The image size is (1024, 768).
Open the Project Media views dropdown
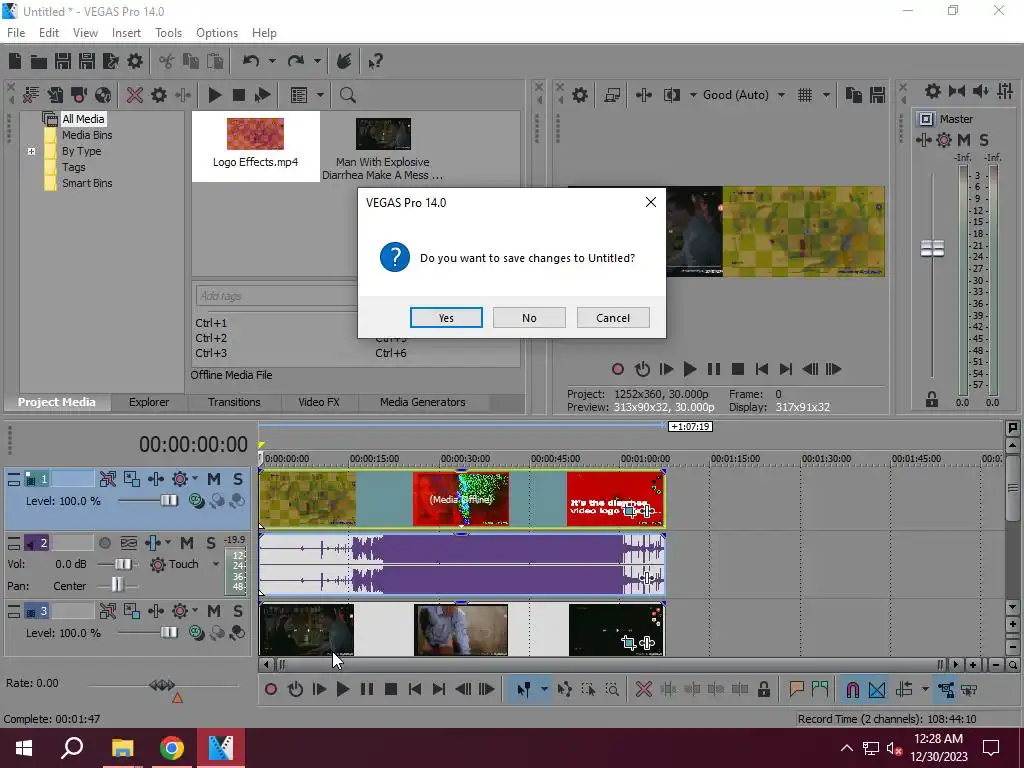320,95
